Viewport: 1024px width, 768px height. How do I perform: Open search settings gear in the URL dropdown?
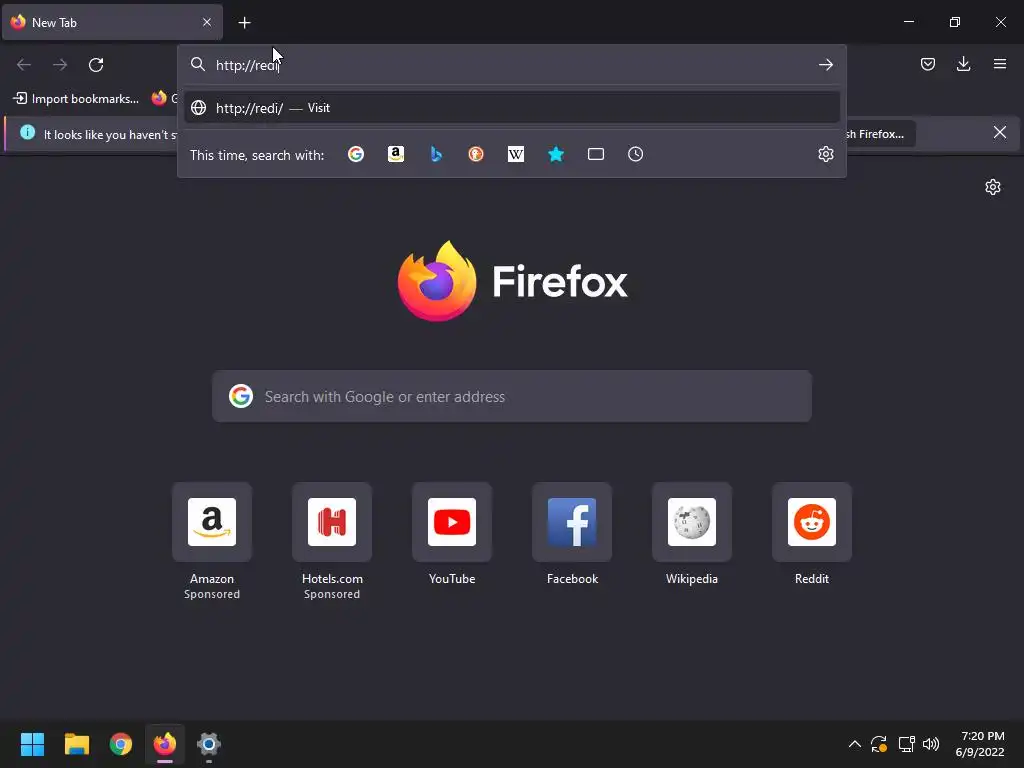pos(826,154)
